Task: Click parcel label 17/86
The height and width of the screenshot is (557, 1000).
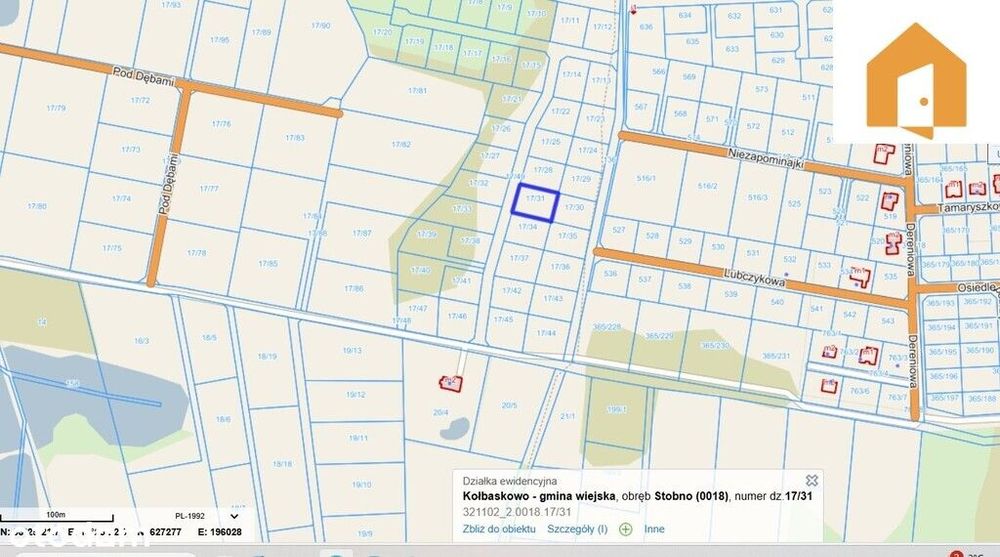Action: 354,288
